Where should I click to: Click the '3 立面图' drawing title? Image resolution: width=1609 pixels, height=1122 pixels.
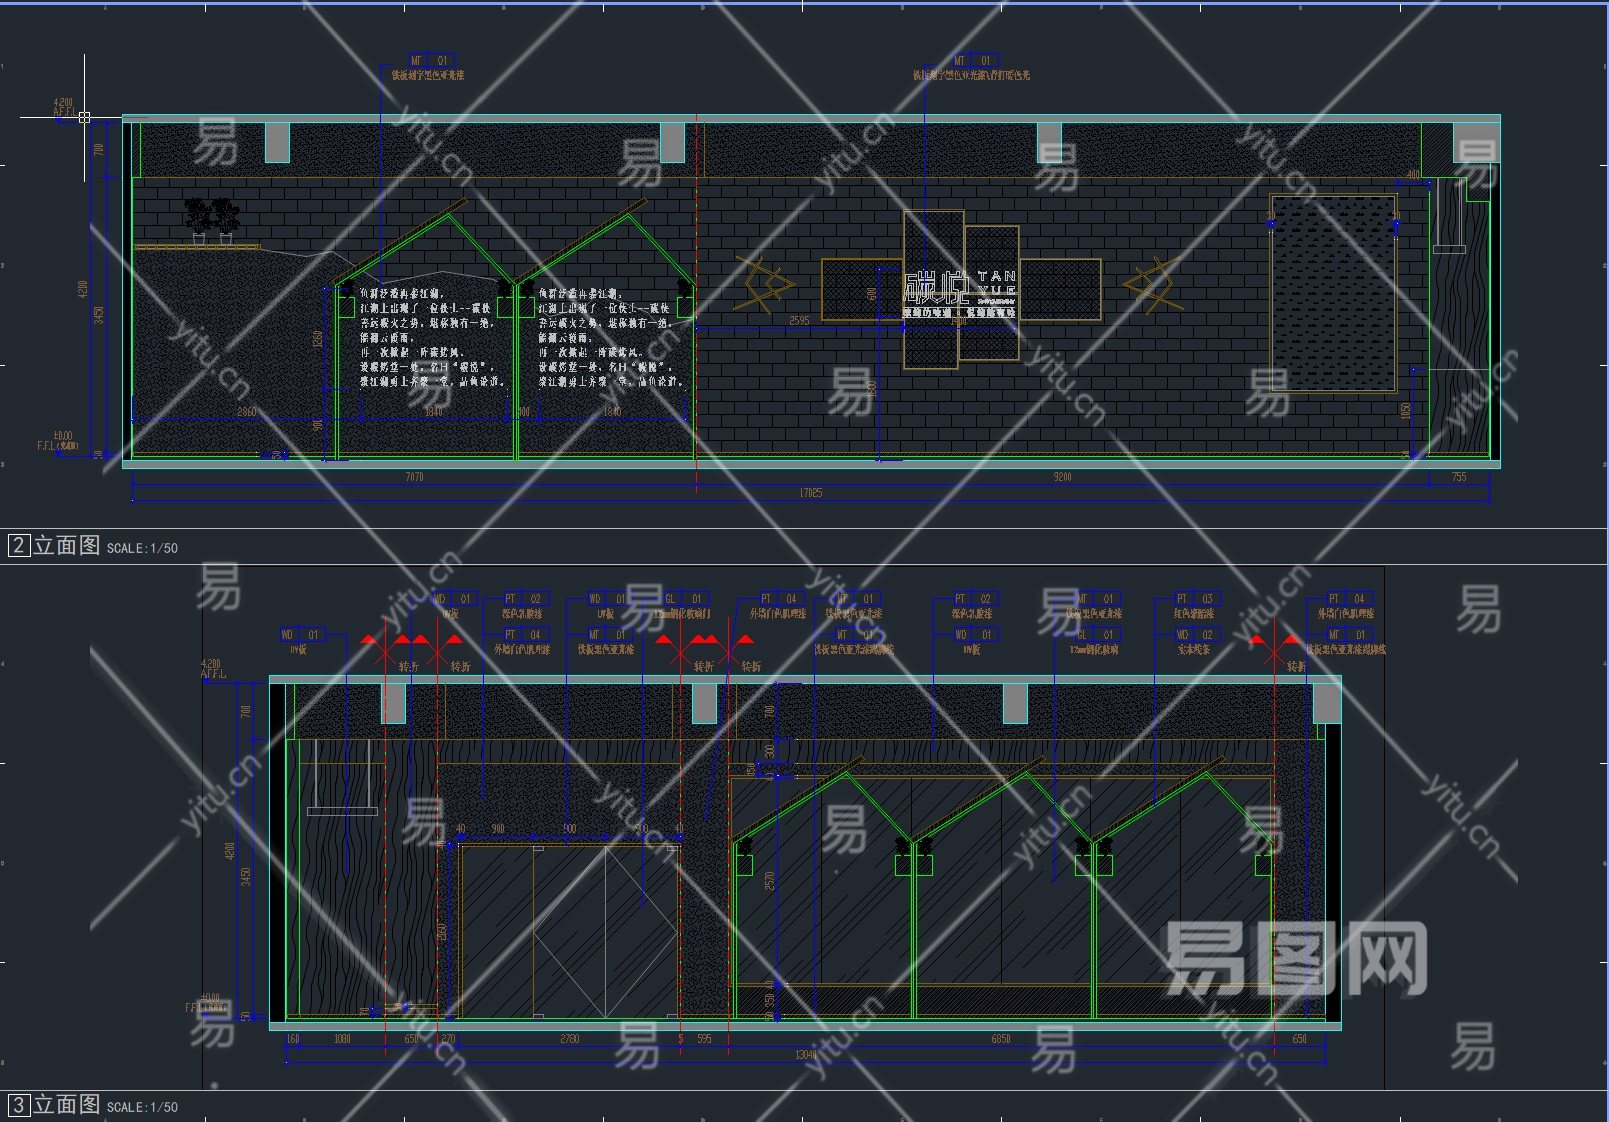pyautogui.click(x=55, y=1104)
